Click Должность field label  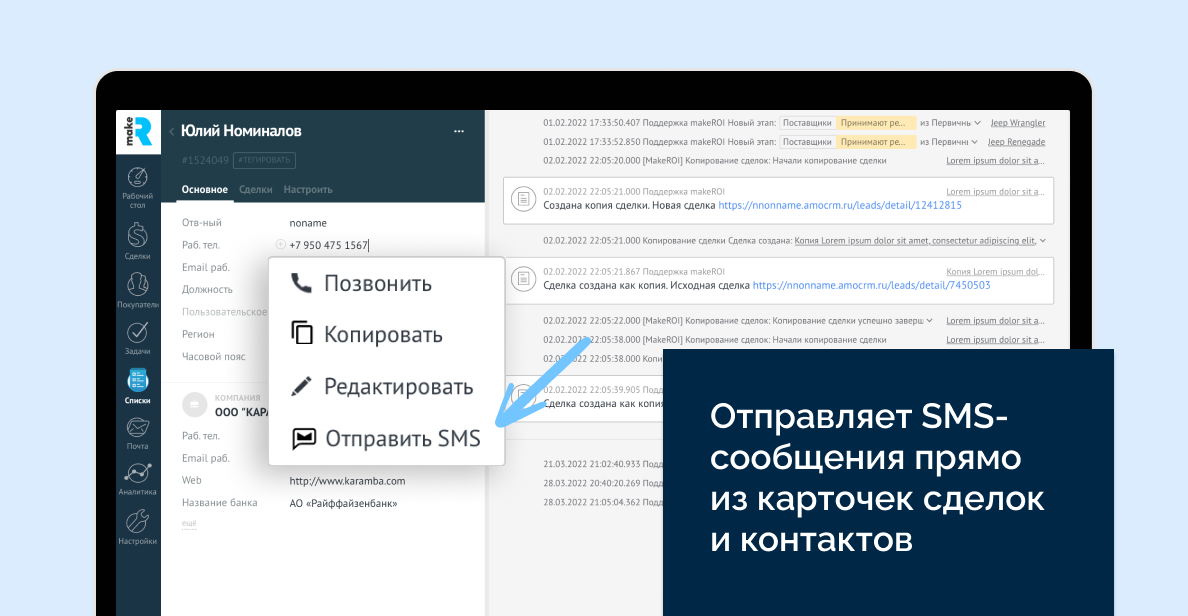[207, 289]
